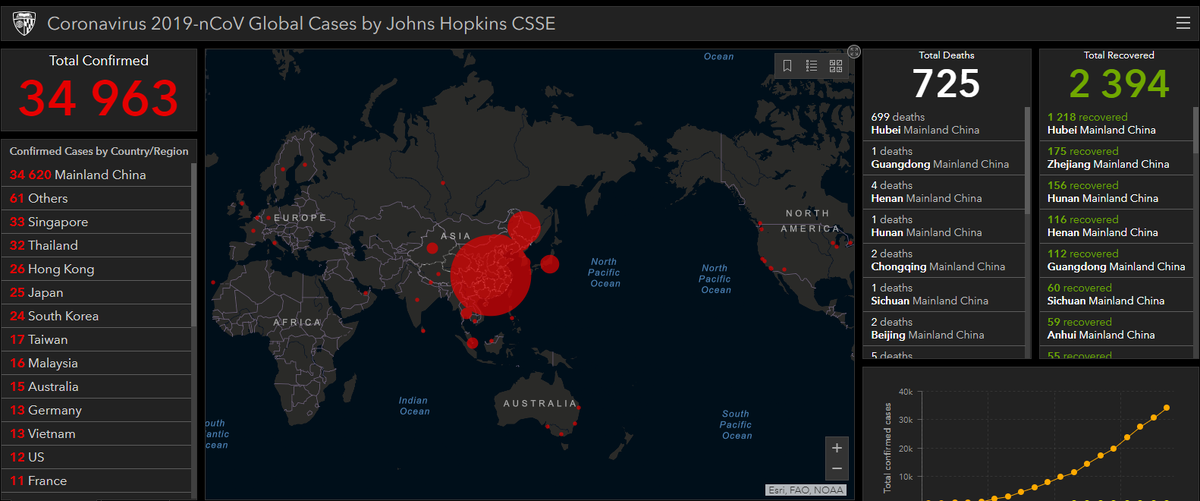Click the last data point on confirmed chart
The image size is (1200, 501).
click(1167, 408)
